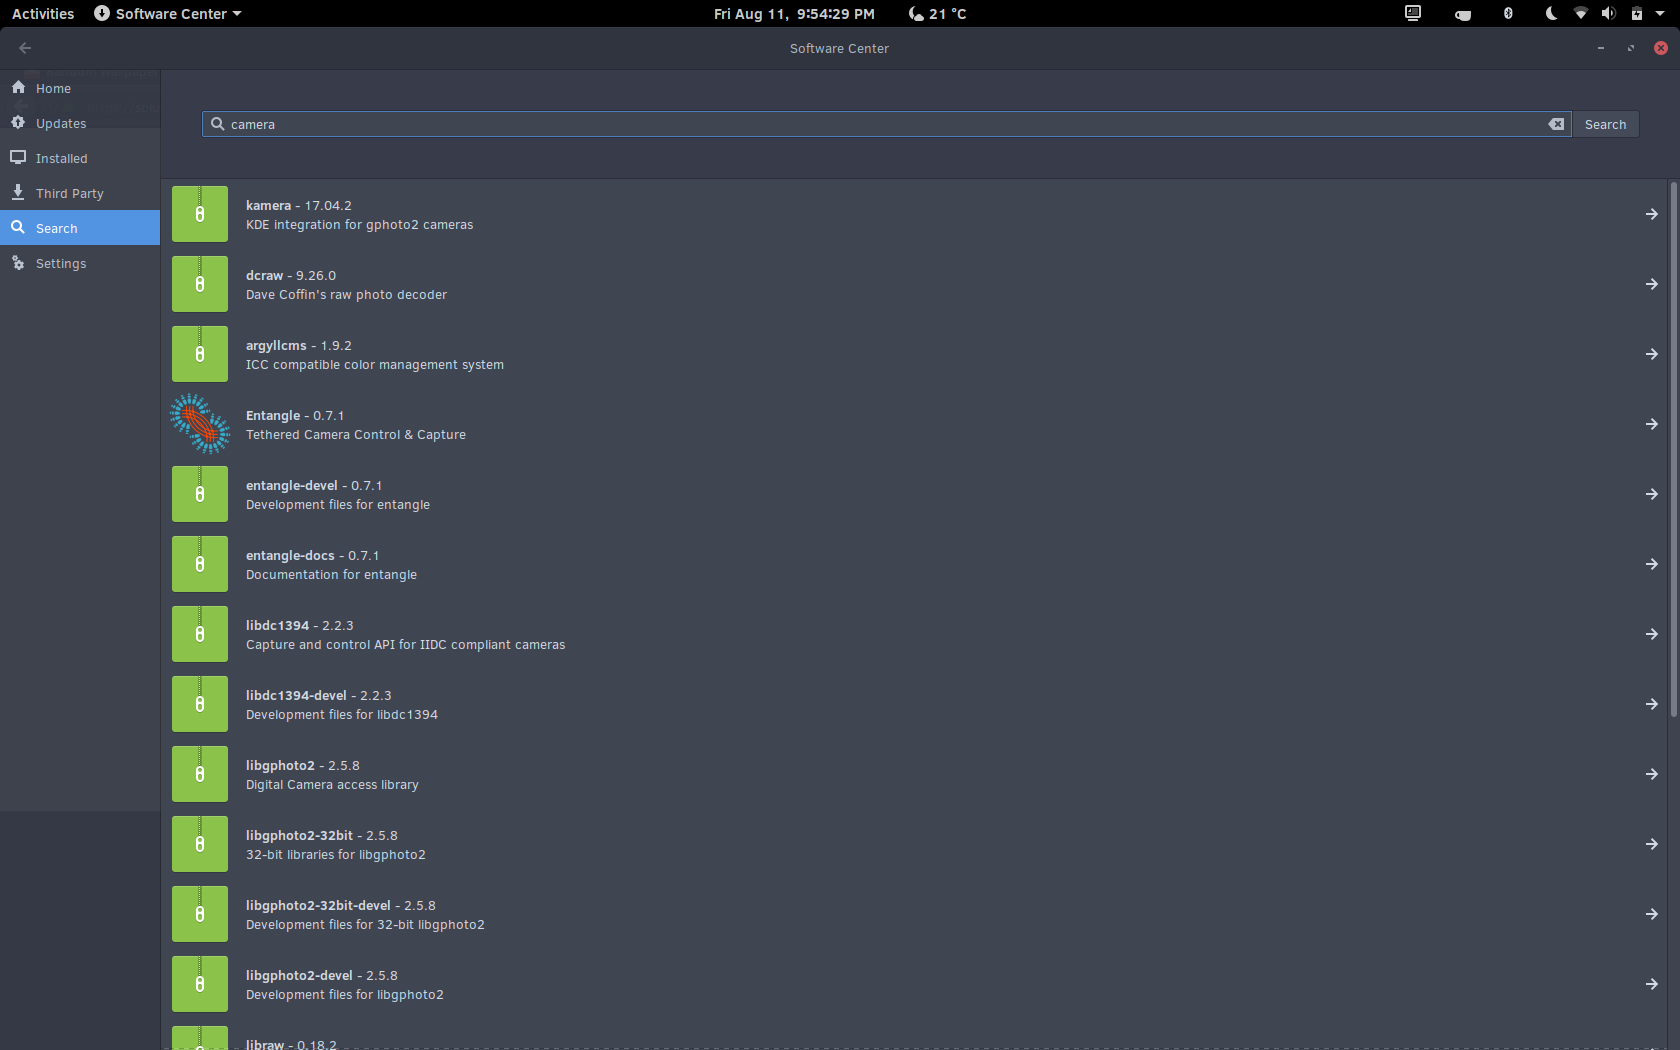The height and width of the screenshot is (1050, 1680).
Task: Click 'Tethered Camera Control & Capture' text
Action: pyautogui.click(x=356, y=435)
